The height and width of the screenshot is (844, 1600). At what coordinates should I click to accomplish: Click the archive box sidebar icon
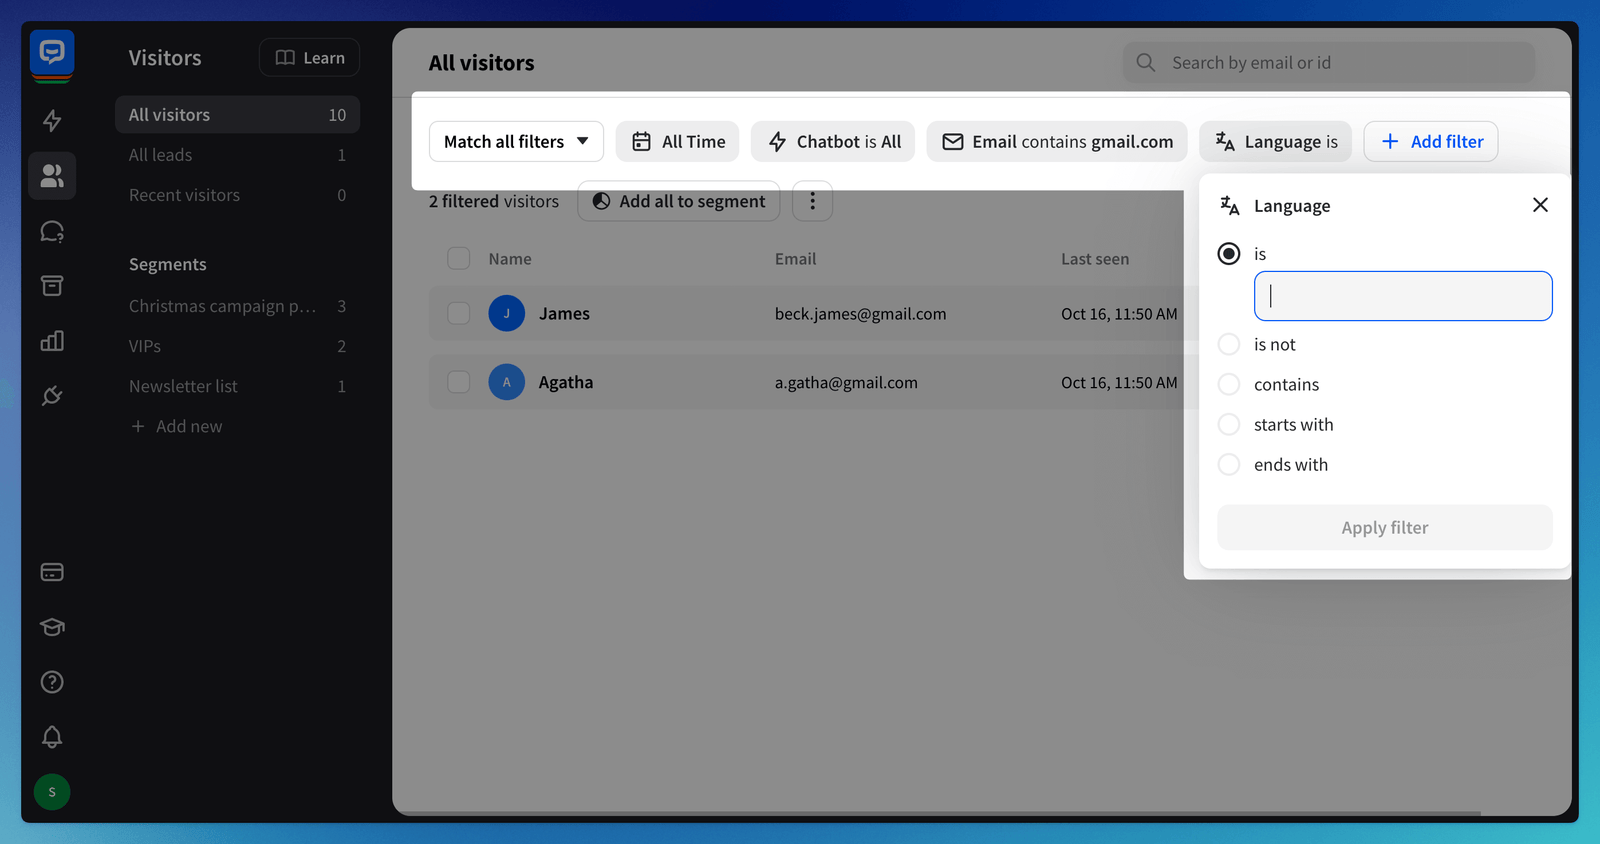point(52,286)
